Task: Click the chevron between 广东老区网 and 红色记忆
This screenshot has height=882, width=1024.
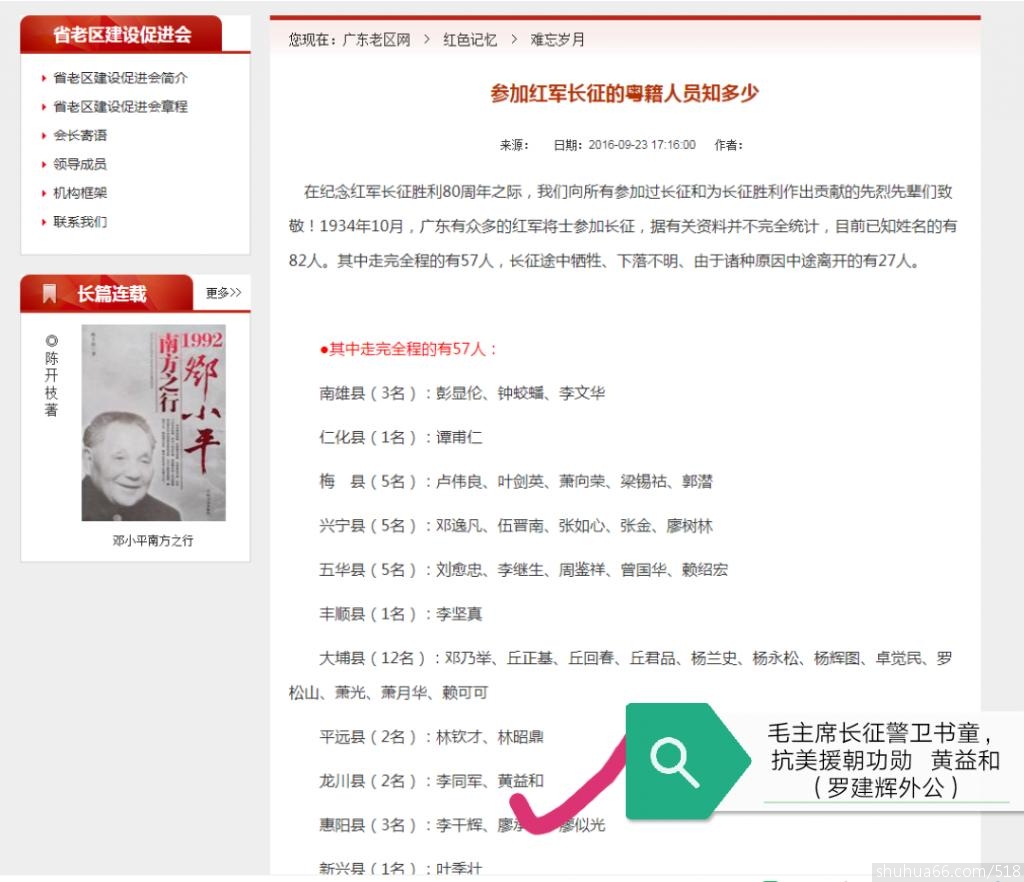Action: (x=427, y=40)
